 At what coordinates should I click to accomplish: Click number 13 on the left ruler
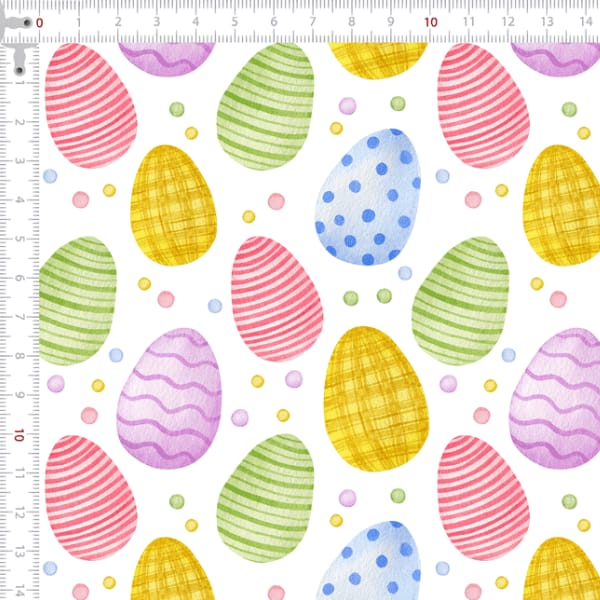coord(20,552)
